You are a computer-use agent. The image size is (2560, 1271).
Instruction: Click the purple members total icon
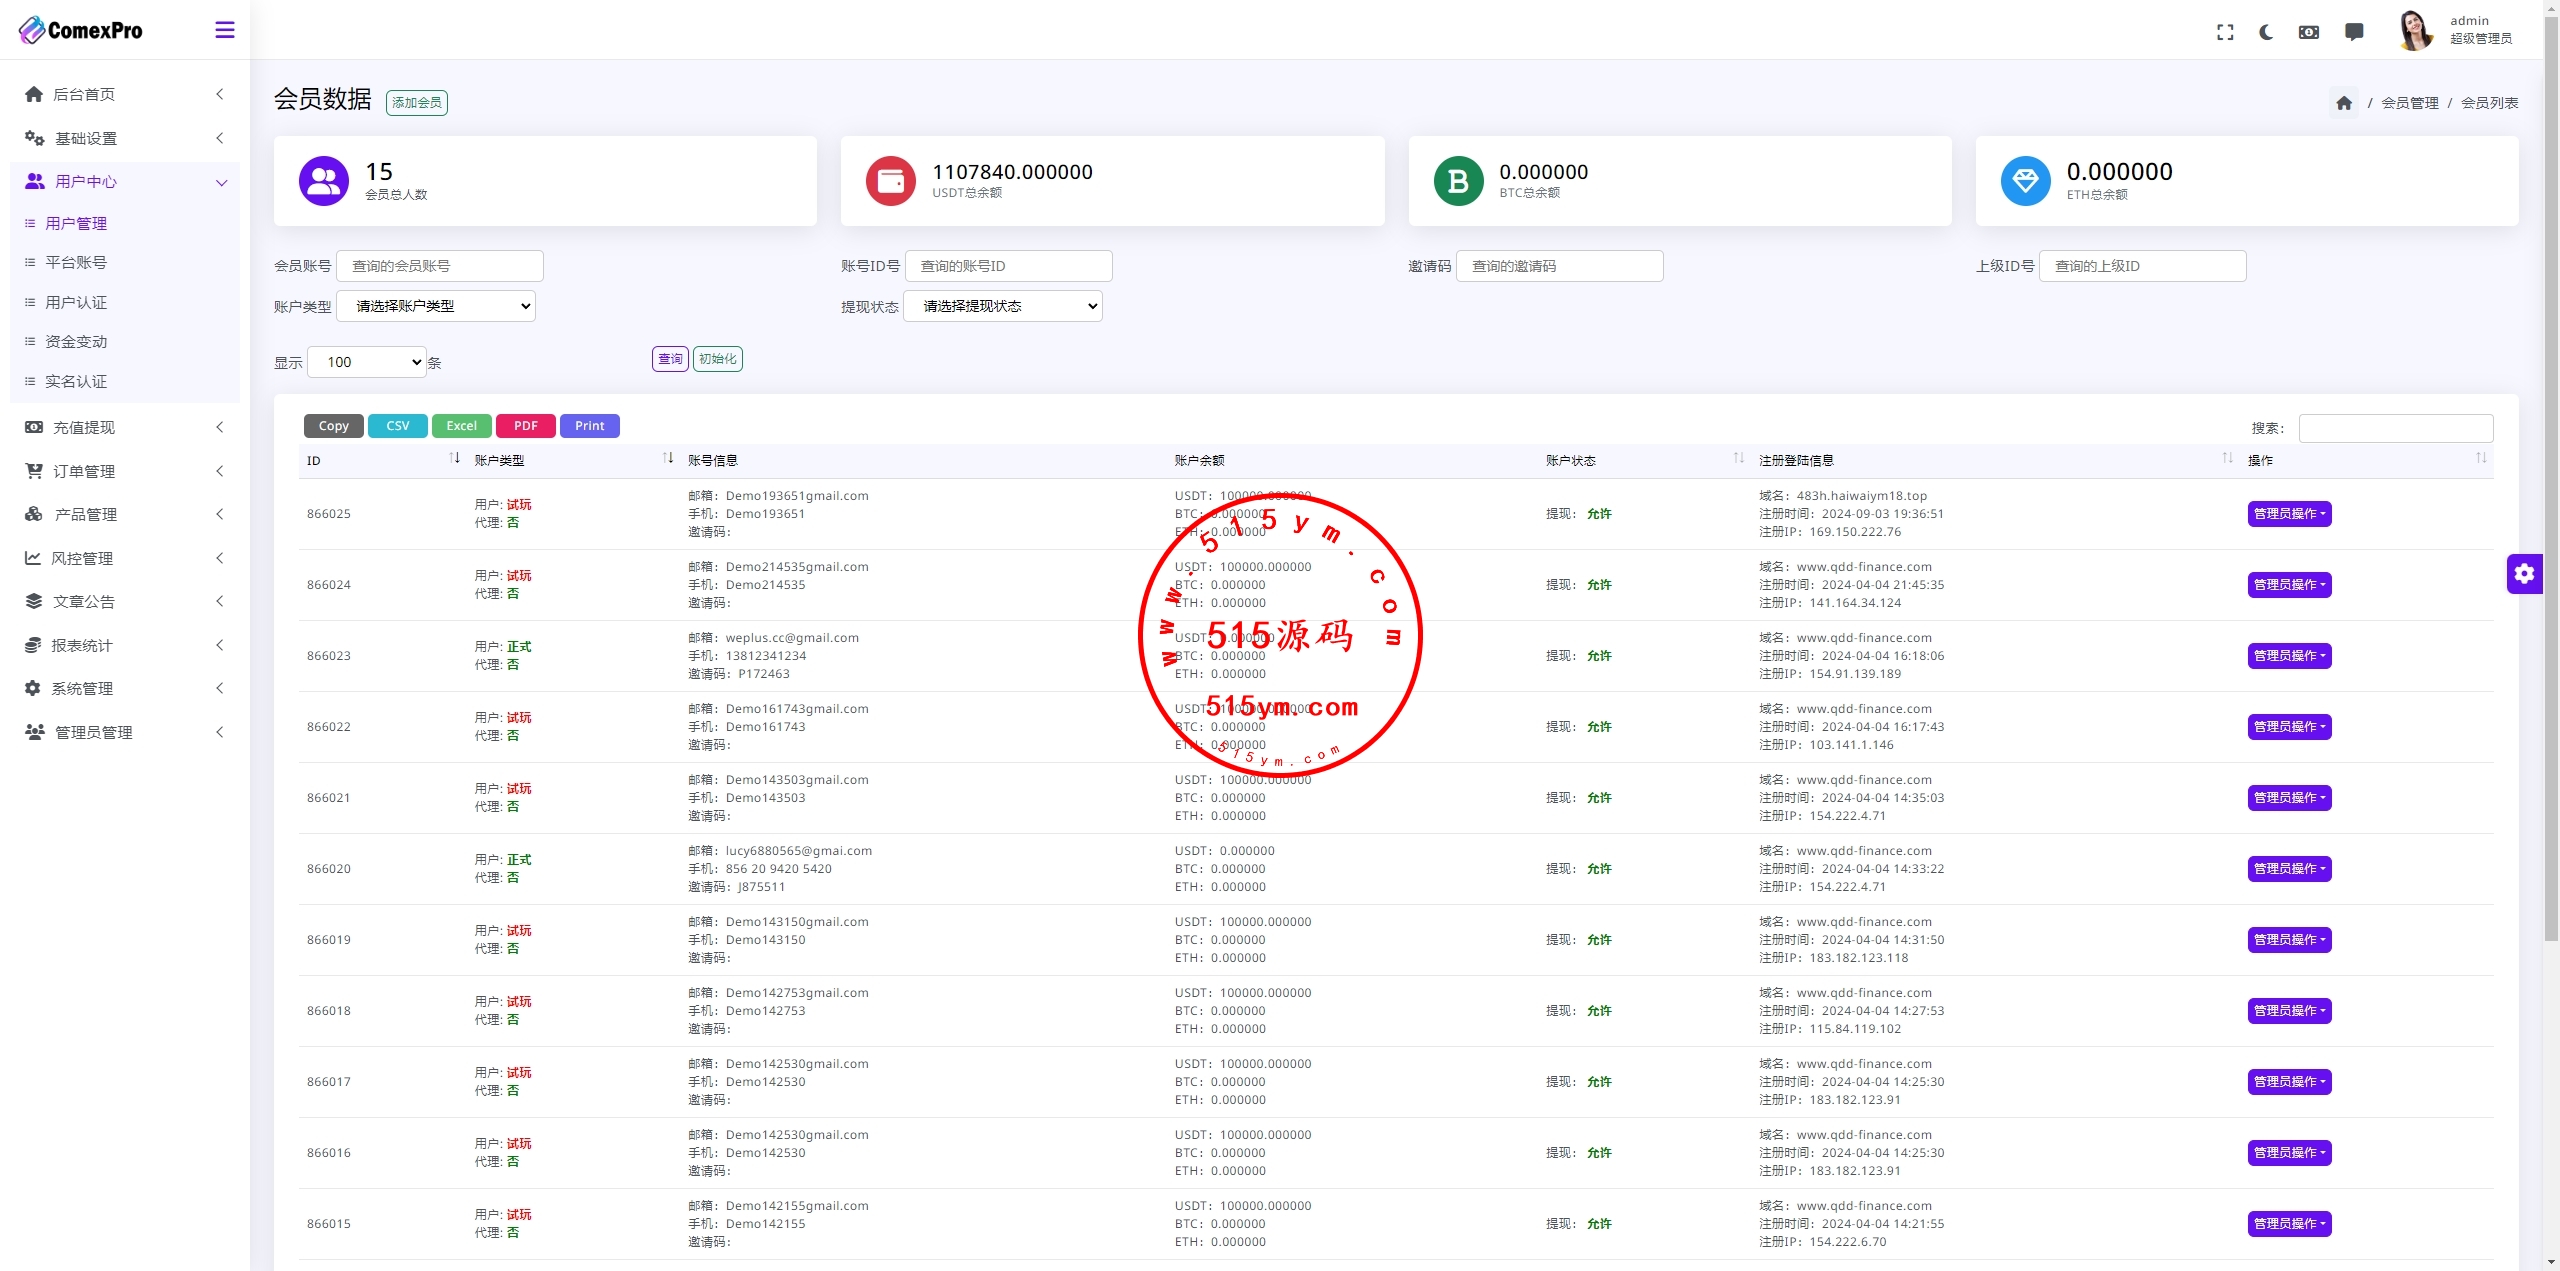323,181
